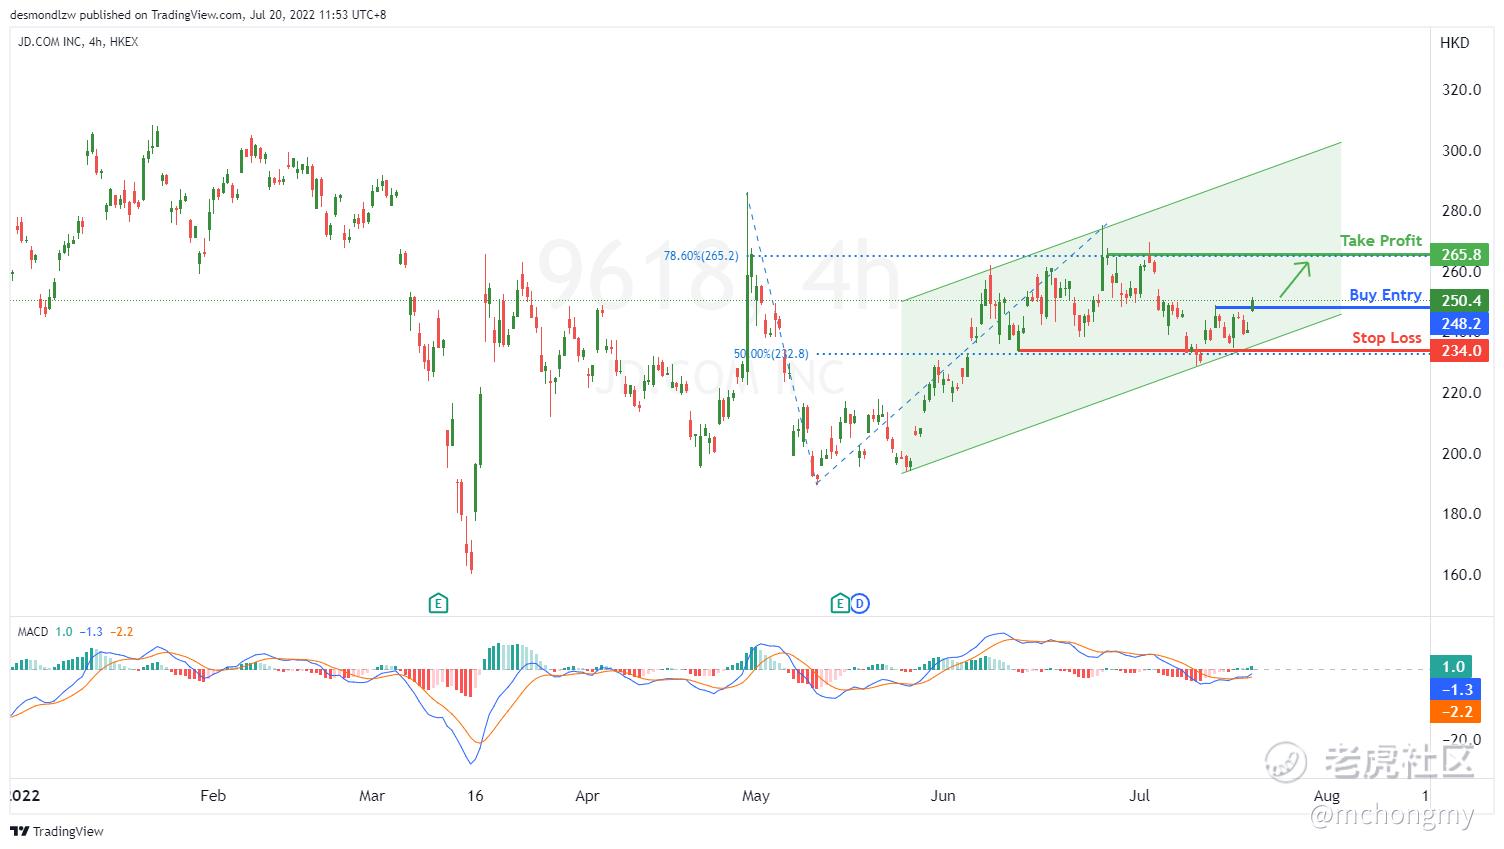Select the Stop Loss label

(x=1387, y=337)
